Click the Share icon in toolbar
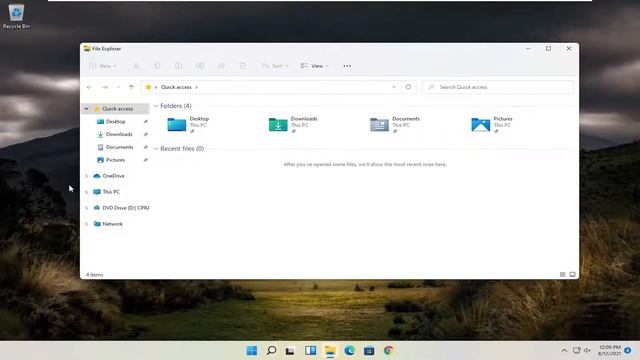Image resolution: width=640 pixels, height=360 pixels. (221, 66)
